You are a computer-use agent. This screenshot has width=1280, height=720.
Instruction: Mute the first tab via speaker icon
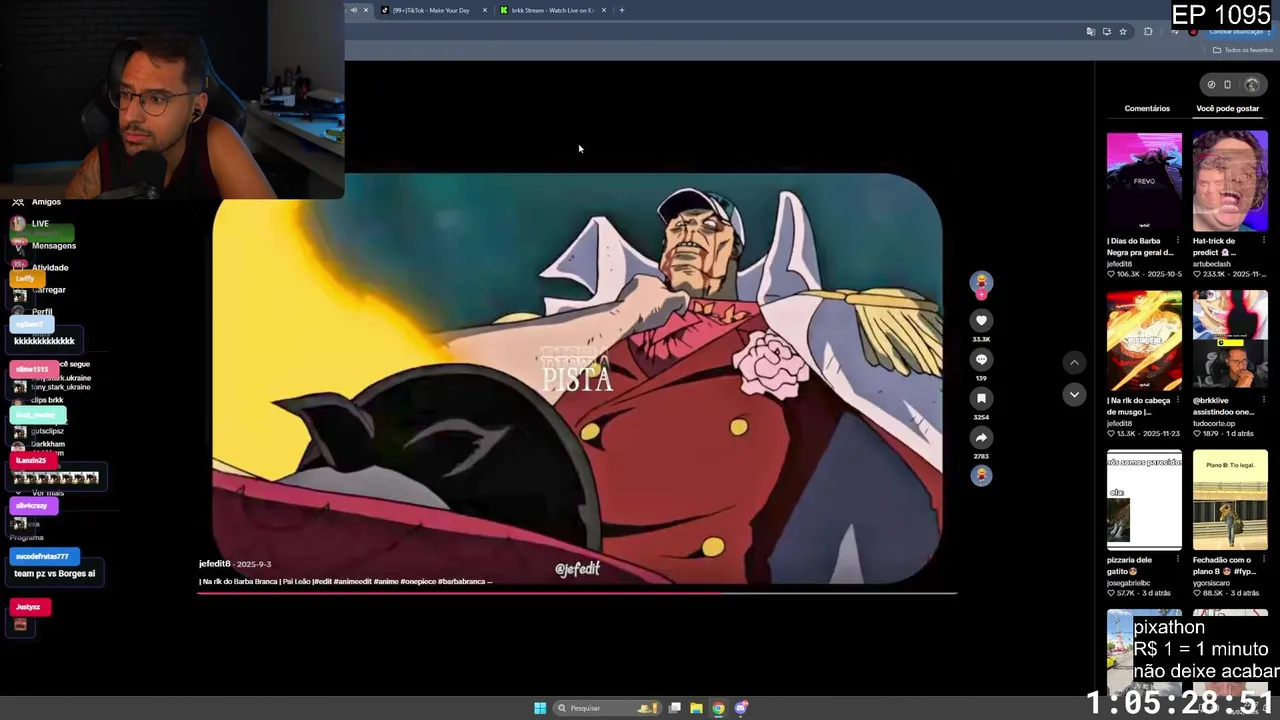coord(353,10)
